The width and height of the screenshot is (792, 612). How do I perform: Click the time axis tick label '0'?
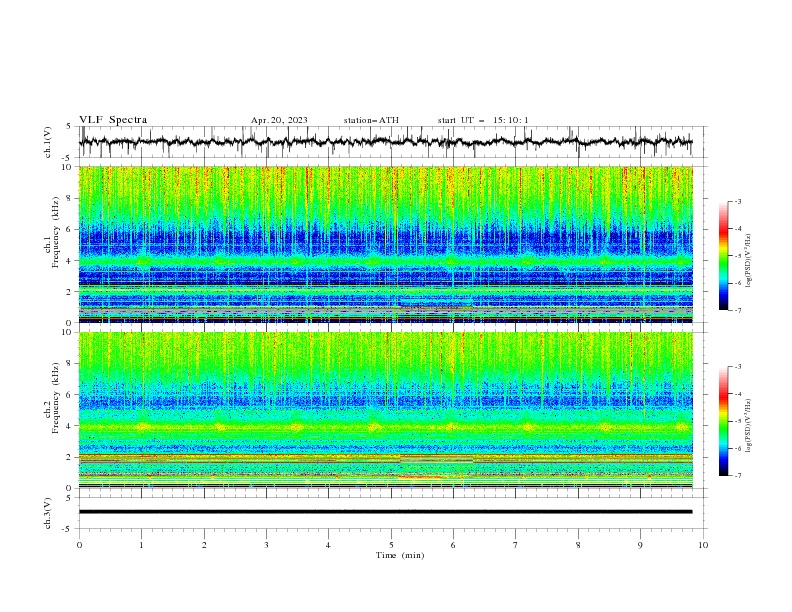79,545
